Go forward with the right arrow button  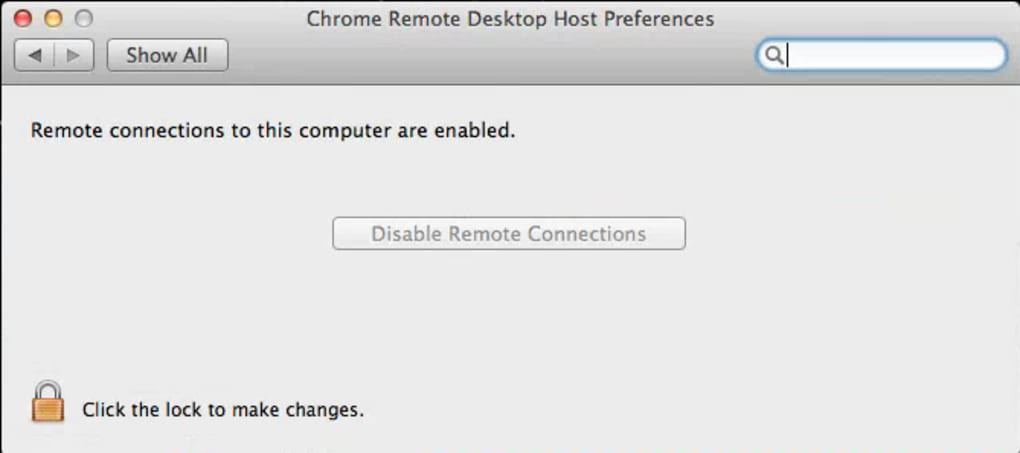(x=73, y=55)
